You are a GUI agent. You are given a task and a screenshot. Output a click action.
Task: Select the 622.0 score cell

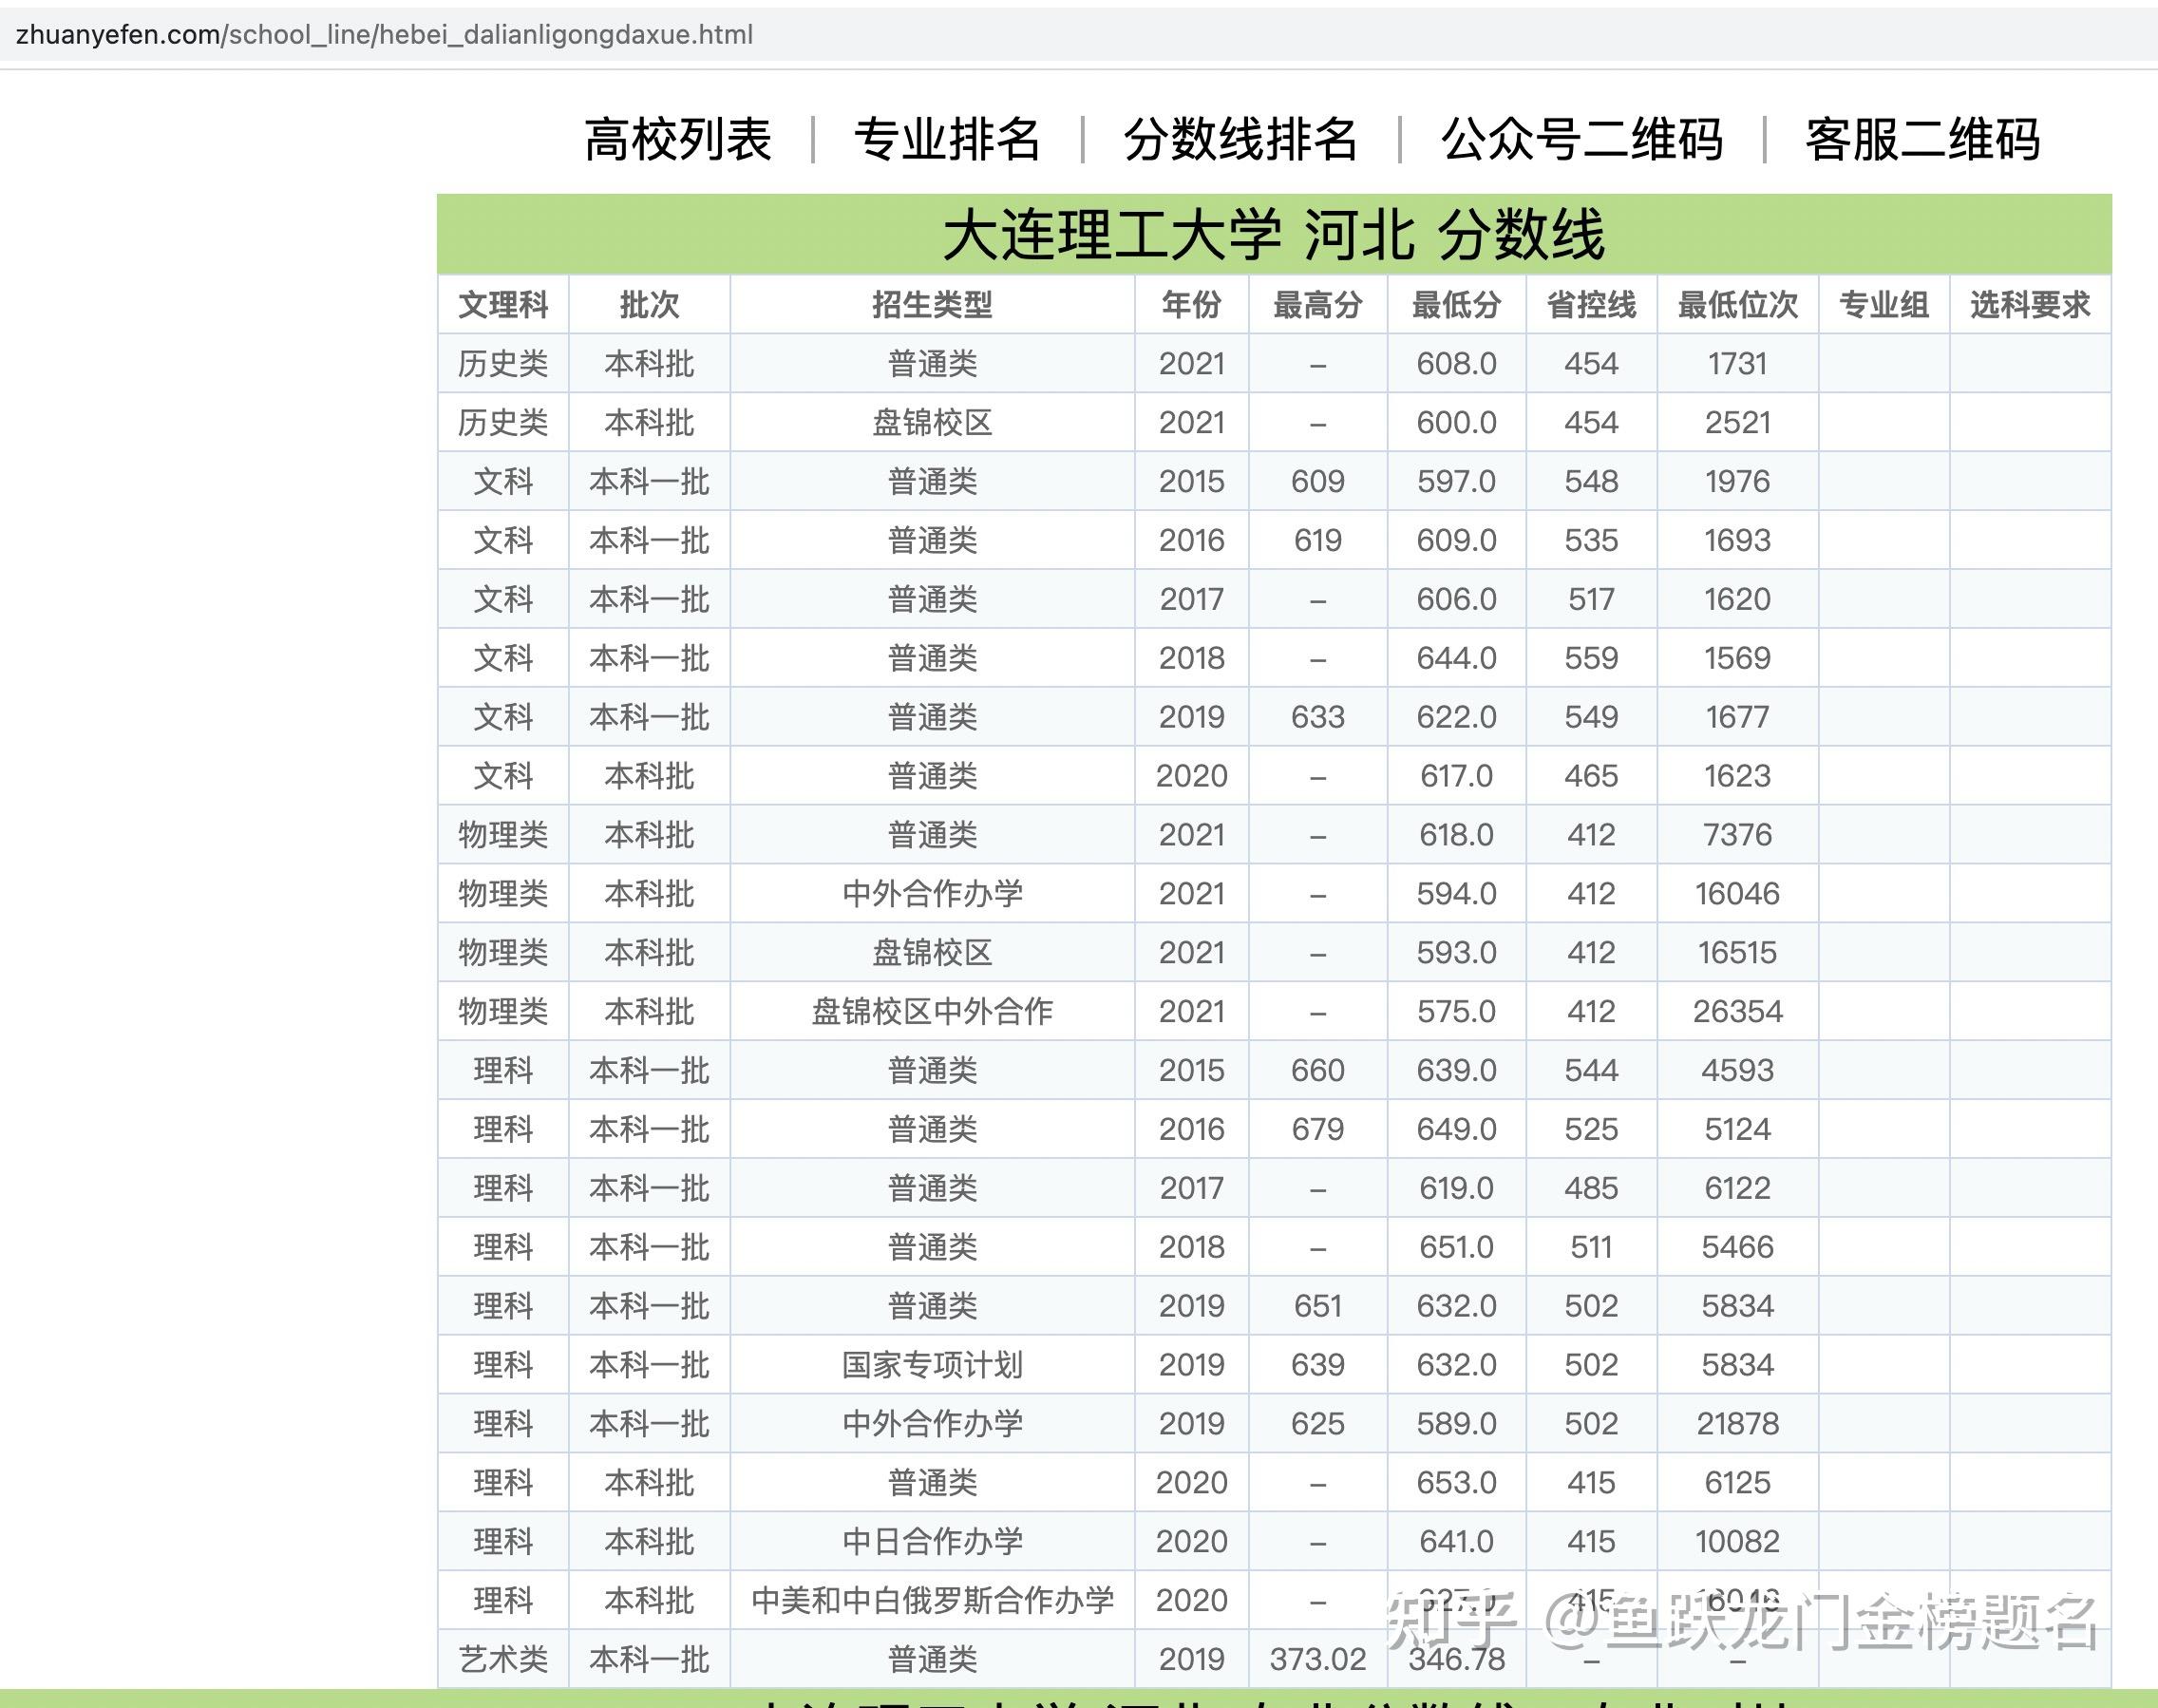pos(1456,718)
